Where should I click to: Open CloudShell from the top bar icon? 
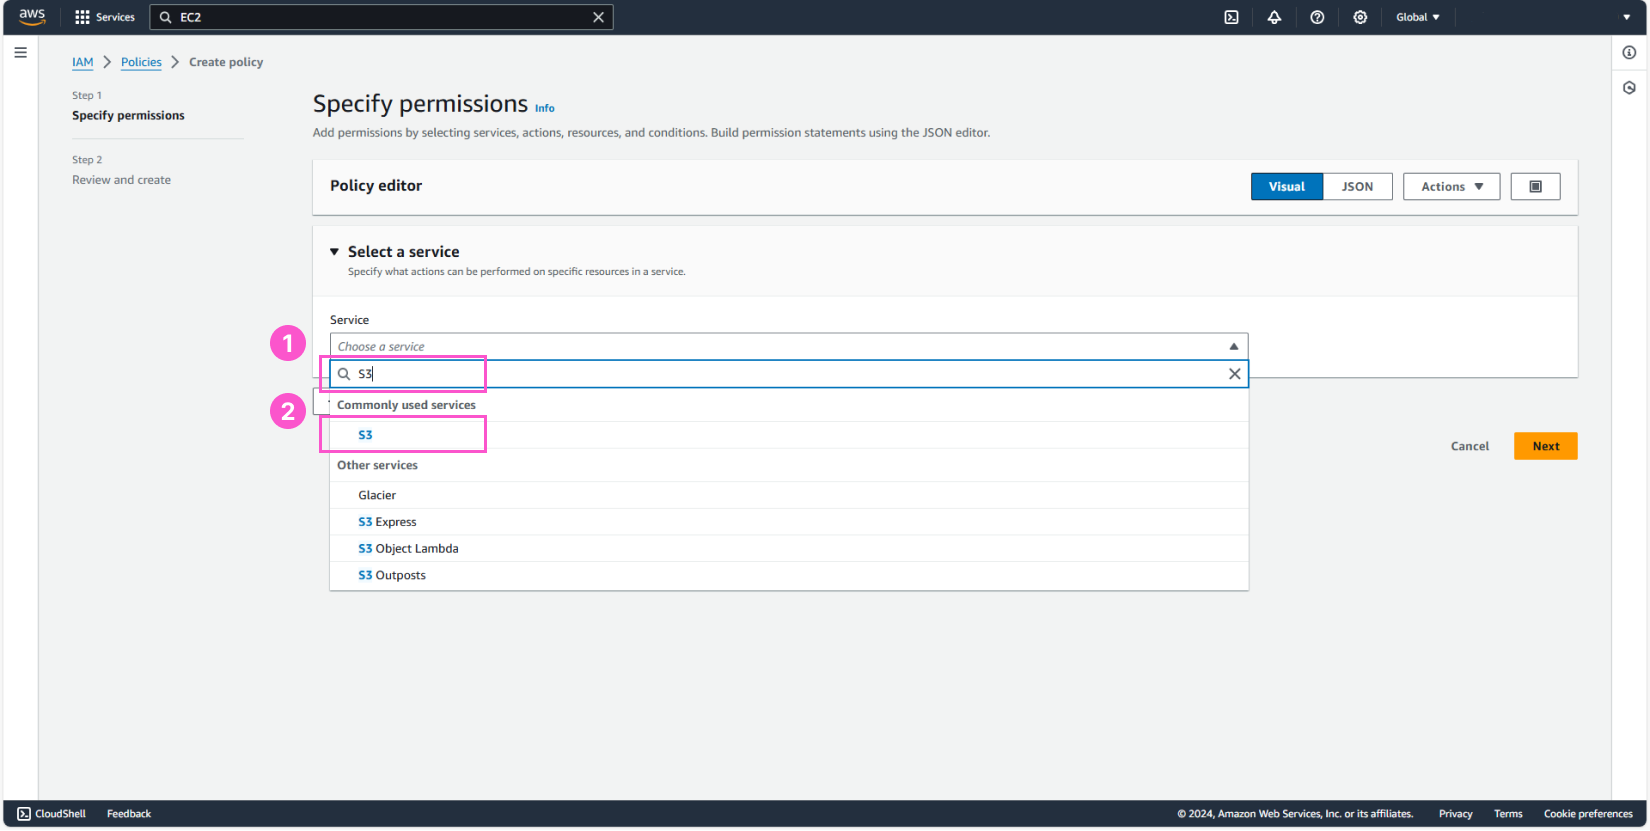point(1232,17)
